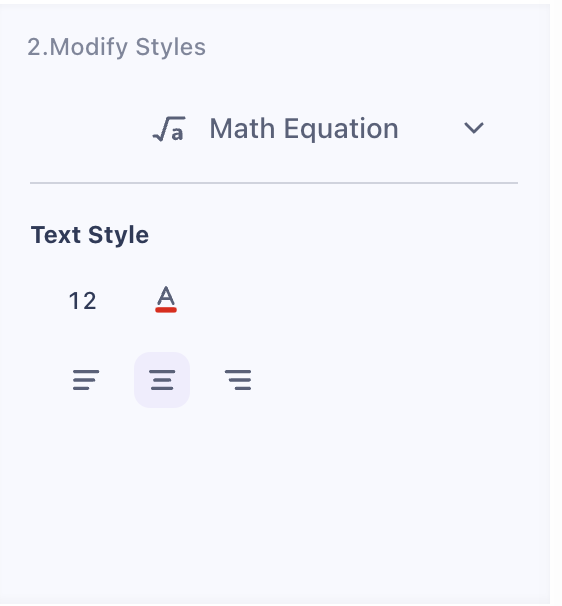Change font color via the A icon
This screenshot has width=562, height=606.
pos(166,300)
